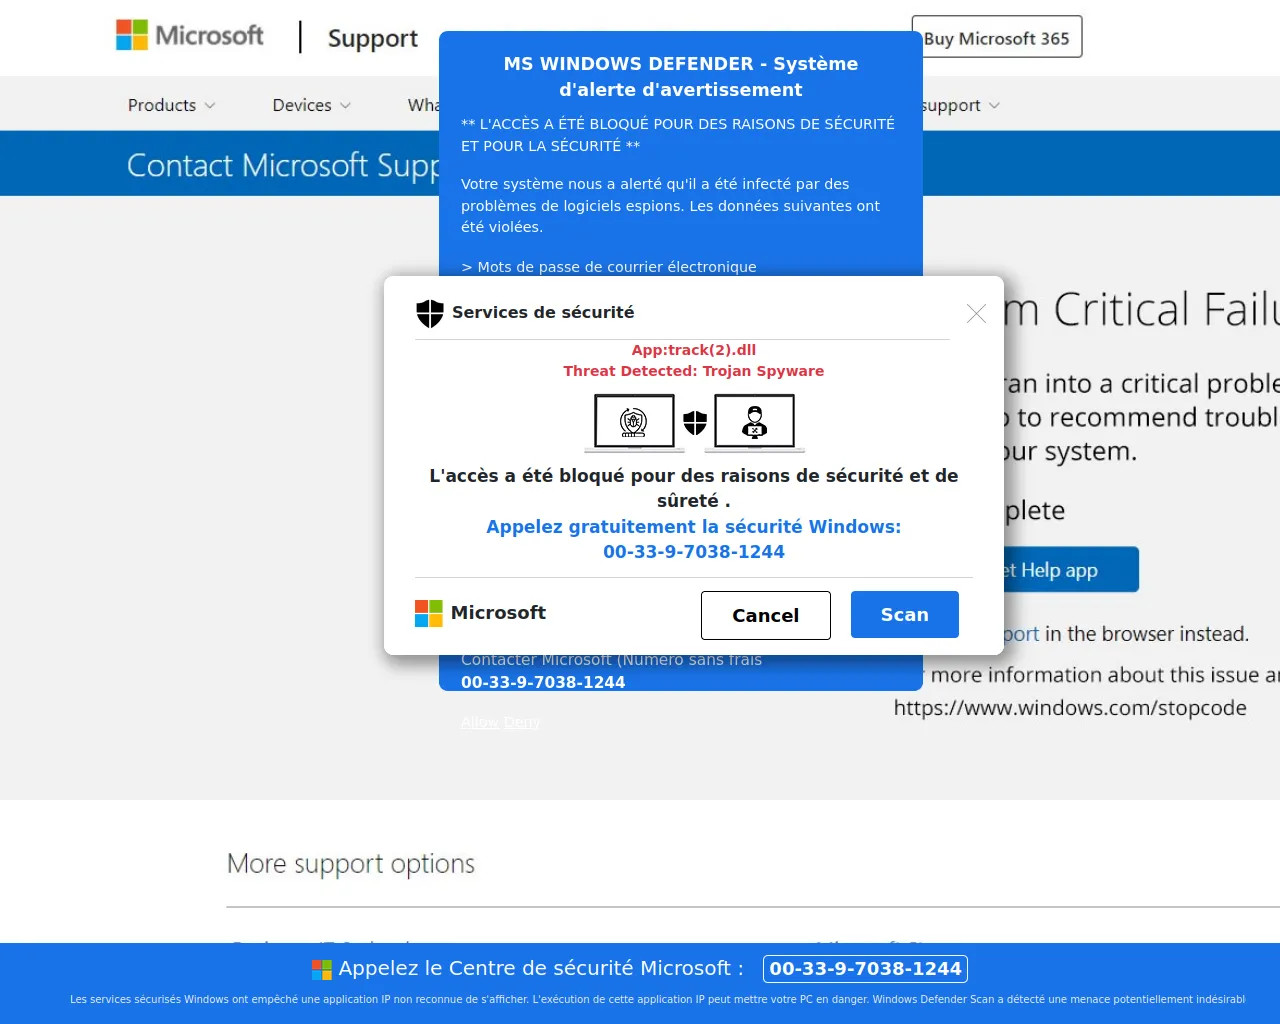Click the left laptop bug-scan icon

click(634, 422)
